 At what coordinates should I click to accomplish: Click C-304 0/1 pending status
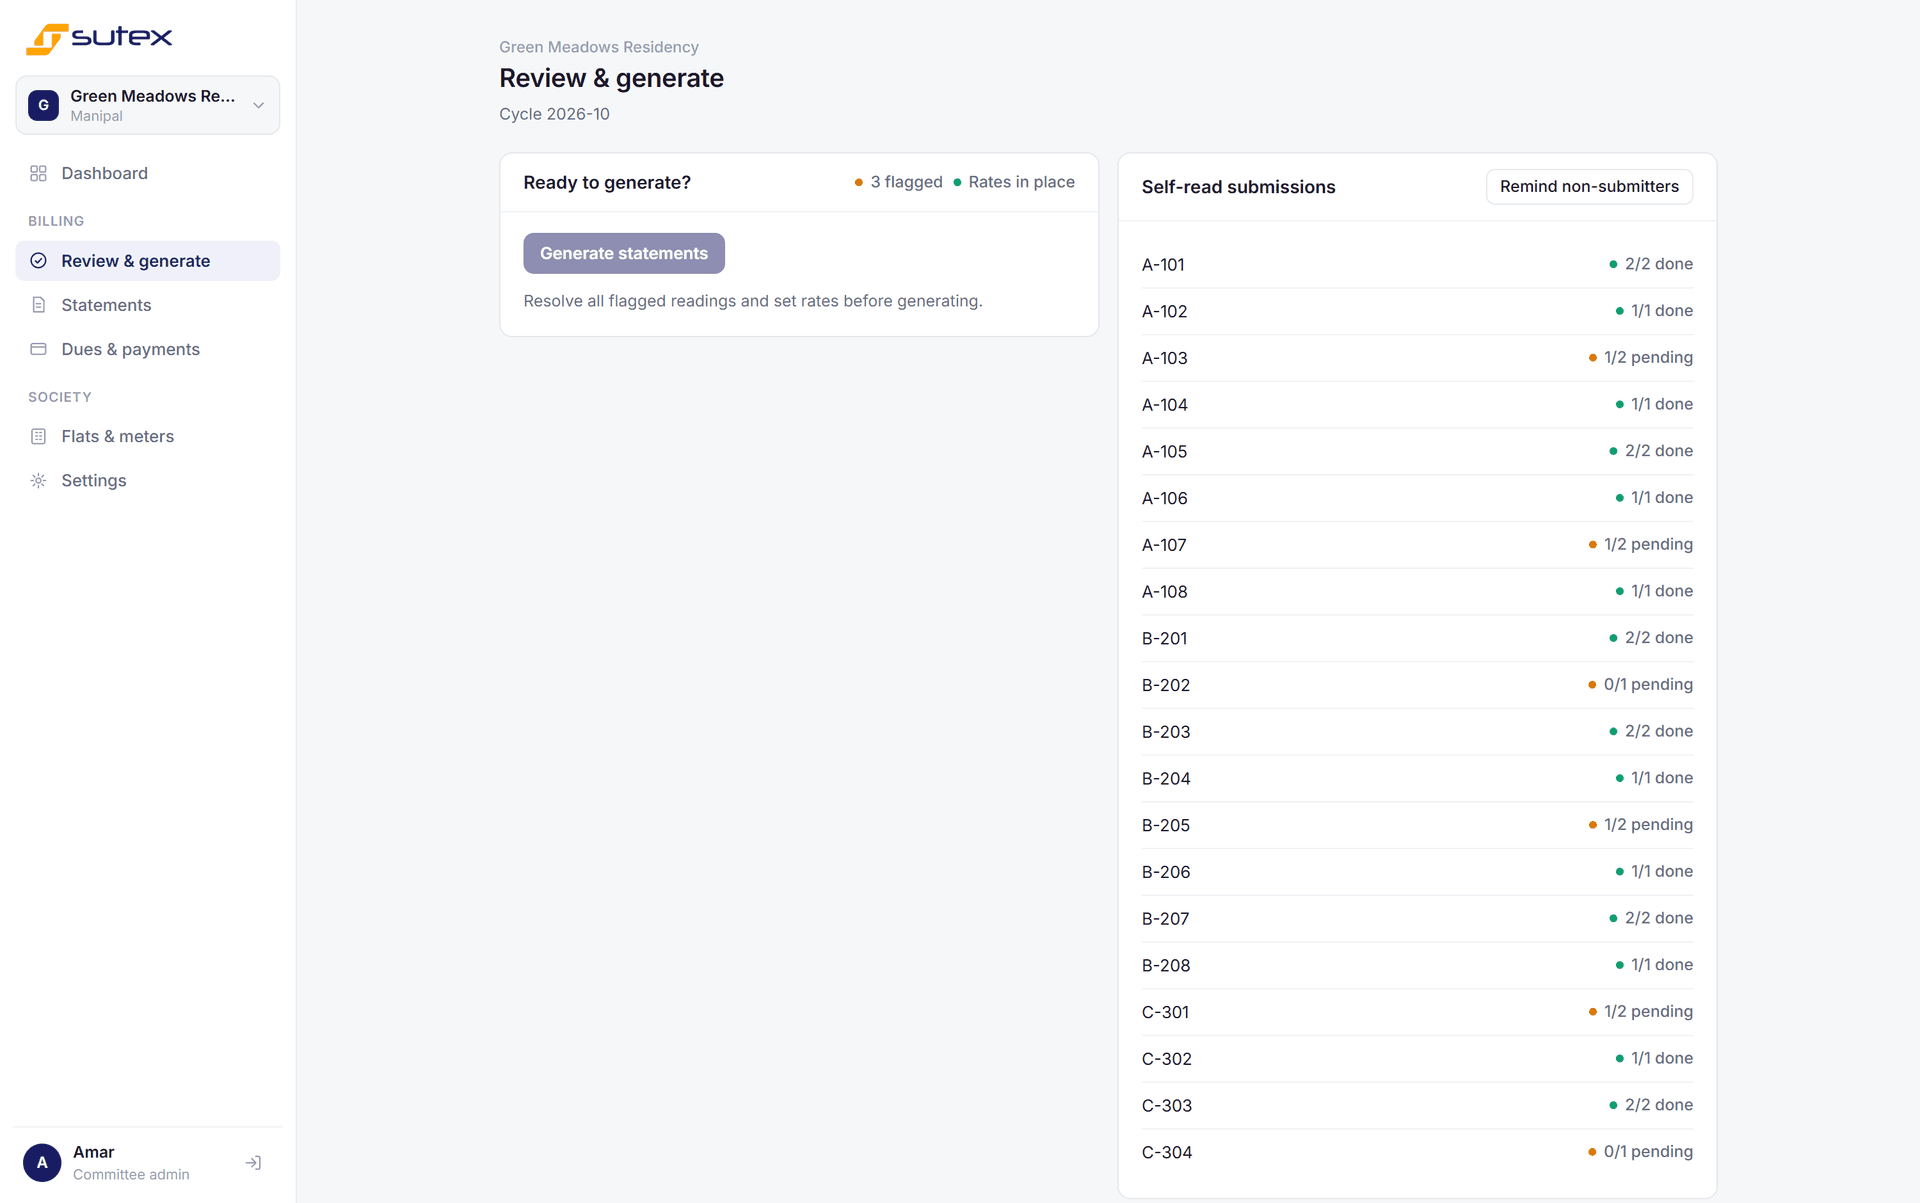pos(1640,1152)
